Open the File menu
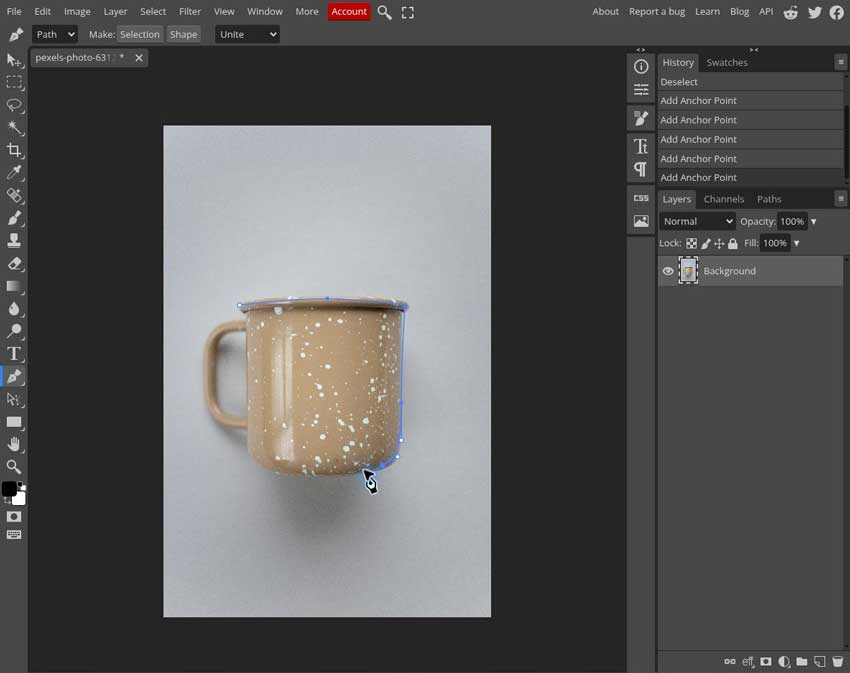Image resolution: width=850 pixels, height=673 pixels. coord(14,11)
